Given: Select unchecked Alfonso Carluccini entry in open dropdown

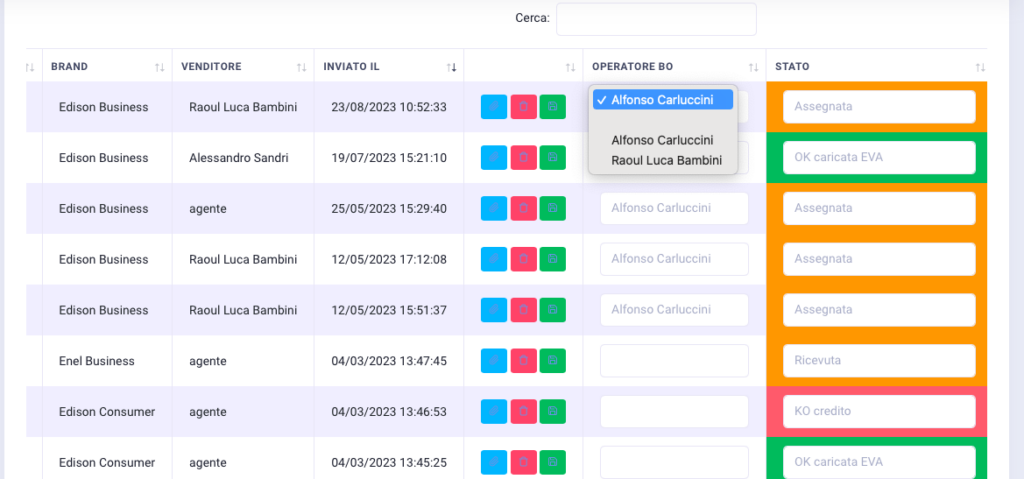Looking at the screenshot, I should click(x=663, y=140).
